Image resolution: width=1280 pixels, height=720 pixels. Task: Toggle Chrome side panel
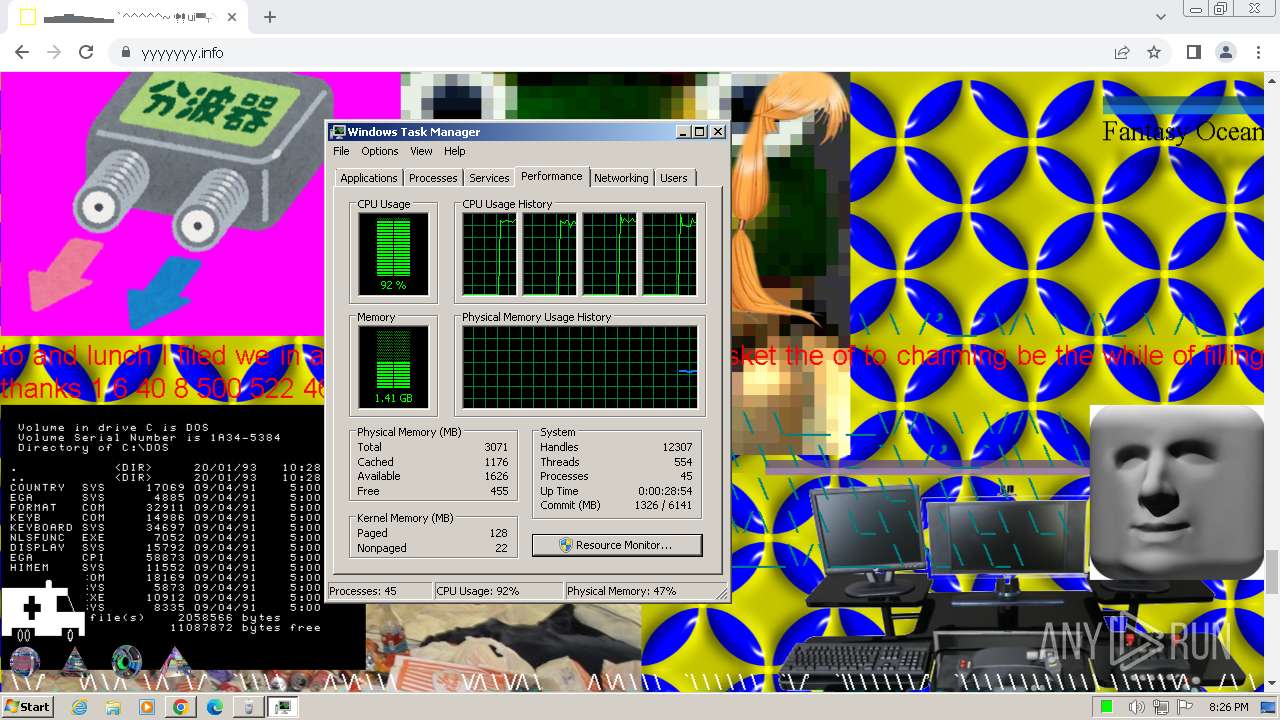click(1193, 52)
